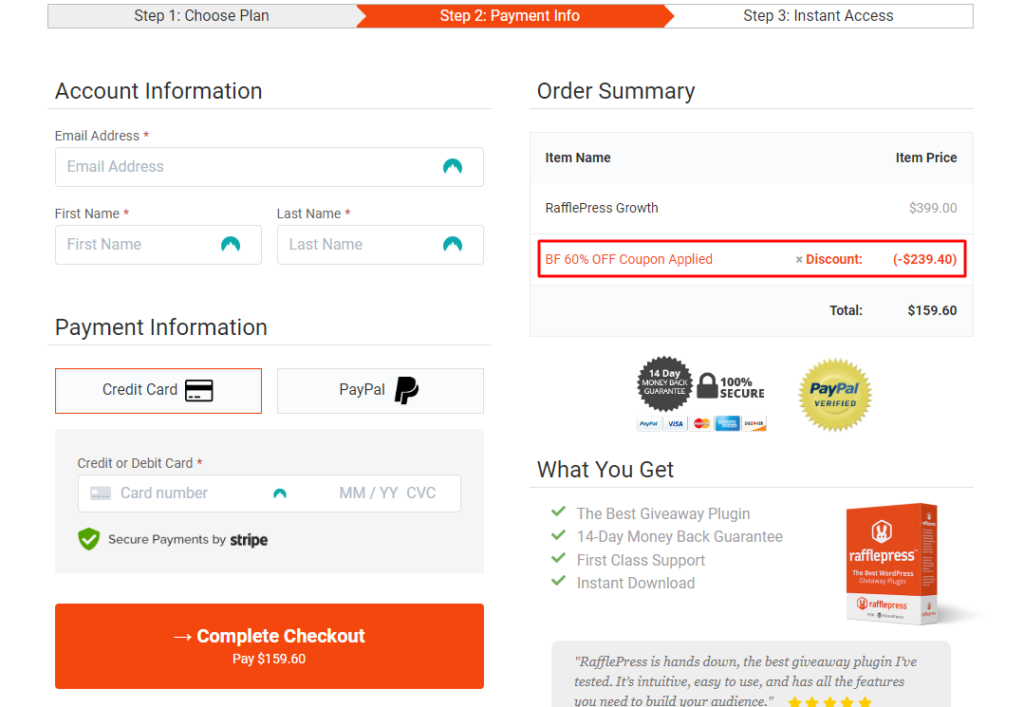Screen dimensions: 1024x707
Task: Click the 14 Day Money Back Guarantee badge
Action: 665,384
